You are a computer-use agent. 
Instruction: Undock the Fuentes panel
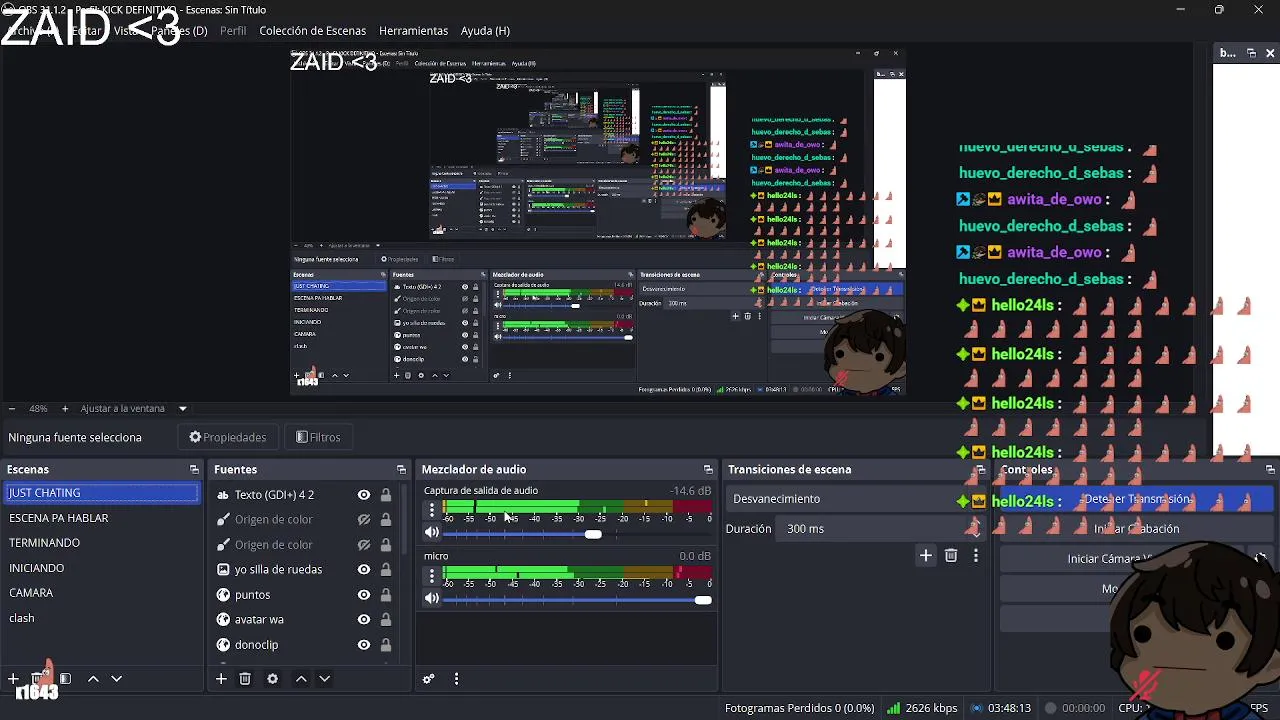click(x=401, y=469)
